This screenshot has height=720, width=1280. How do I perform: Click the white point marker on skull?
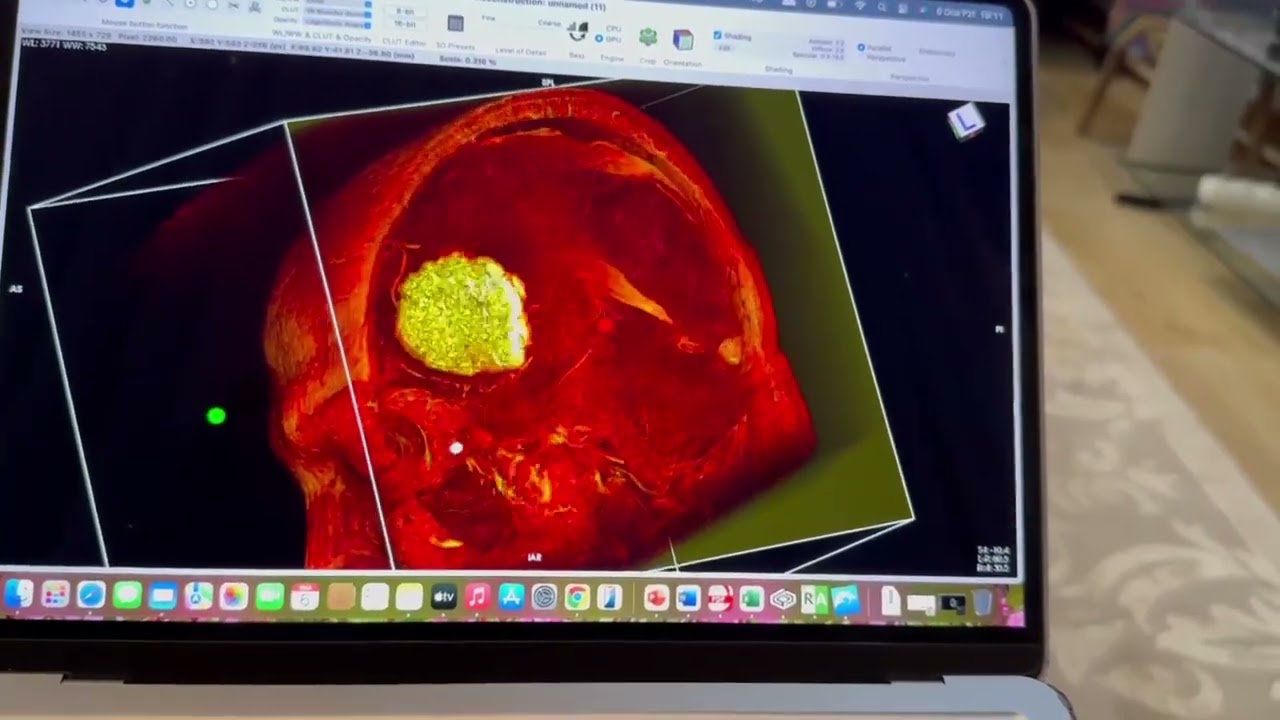click(456, 449)
